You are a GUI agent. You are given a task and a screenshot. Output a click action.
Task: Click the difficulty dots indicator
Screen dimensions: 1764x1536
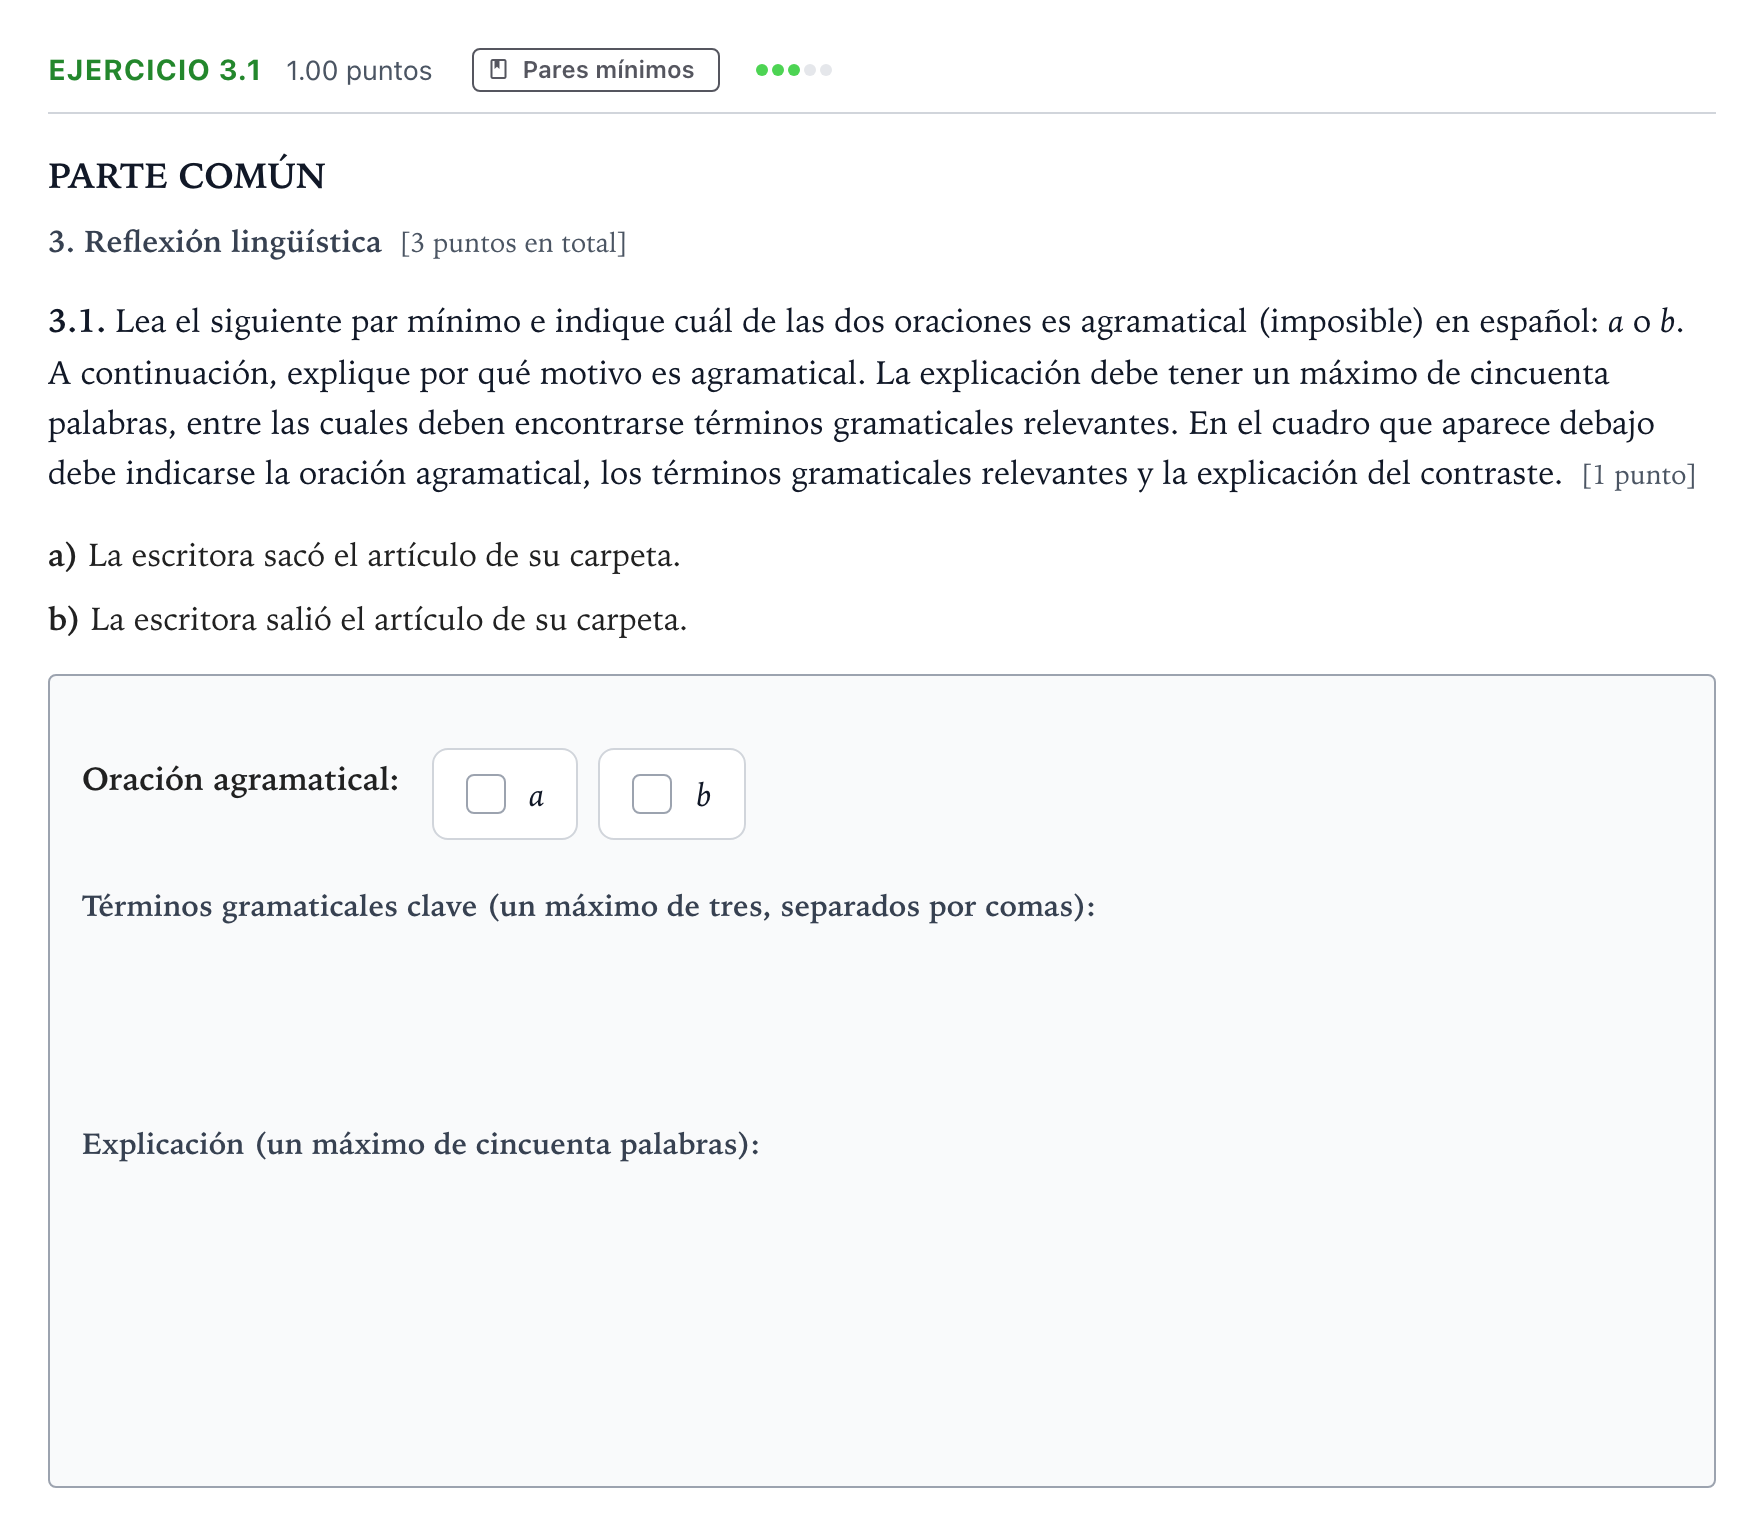tap(794, 70)
